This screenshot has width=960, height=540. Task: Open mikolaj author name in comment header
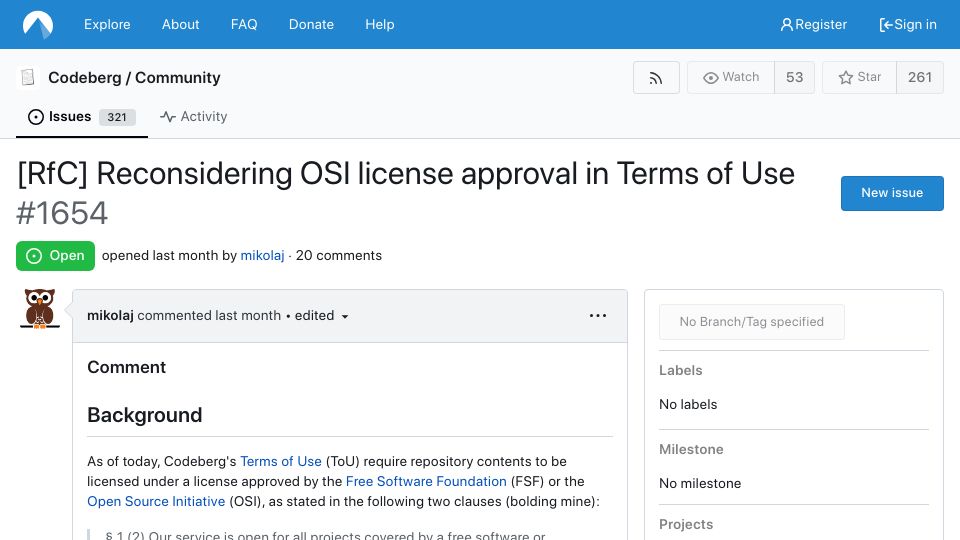tap(110, 315)
